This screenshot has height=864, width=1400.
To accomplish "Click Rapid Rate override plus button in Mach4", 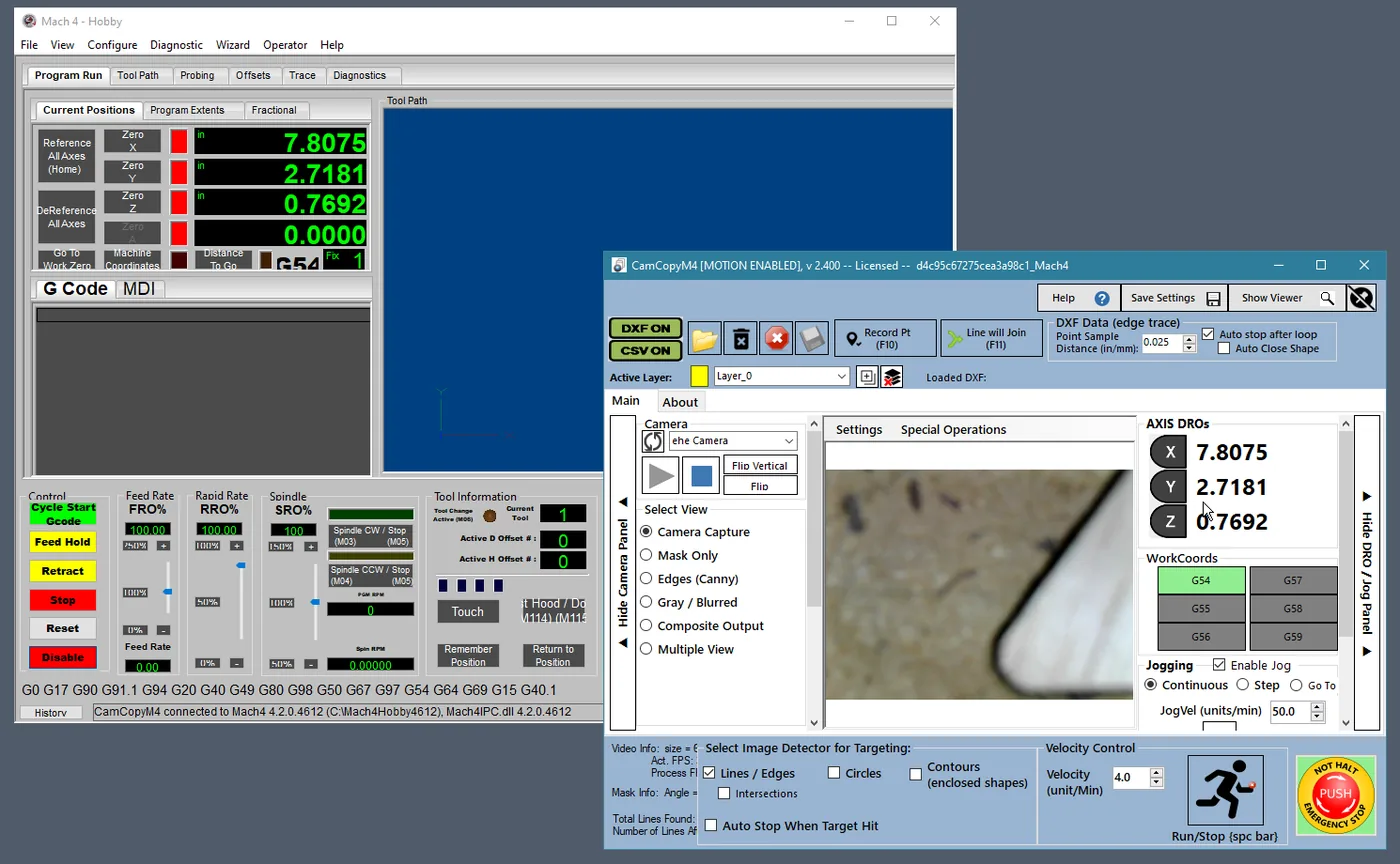I will tap(237, 546).
